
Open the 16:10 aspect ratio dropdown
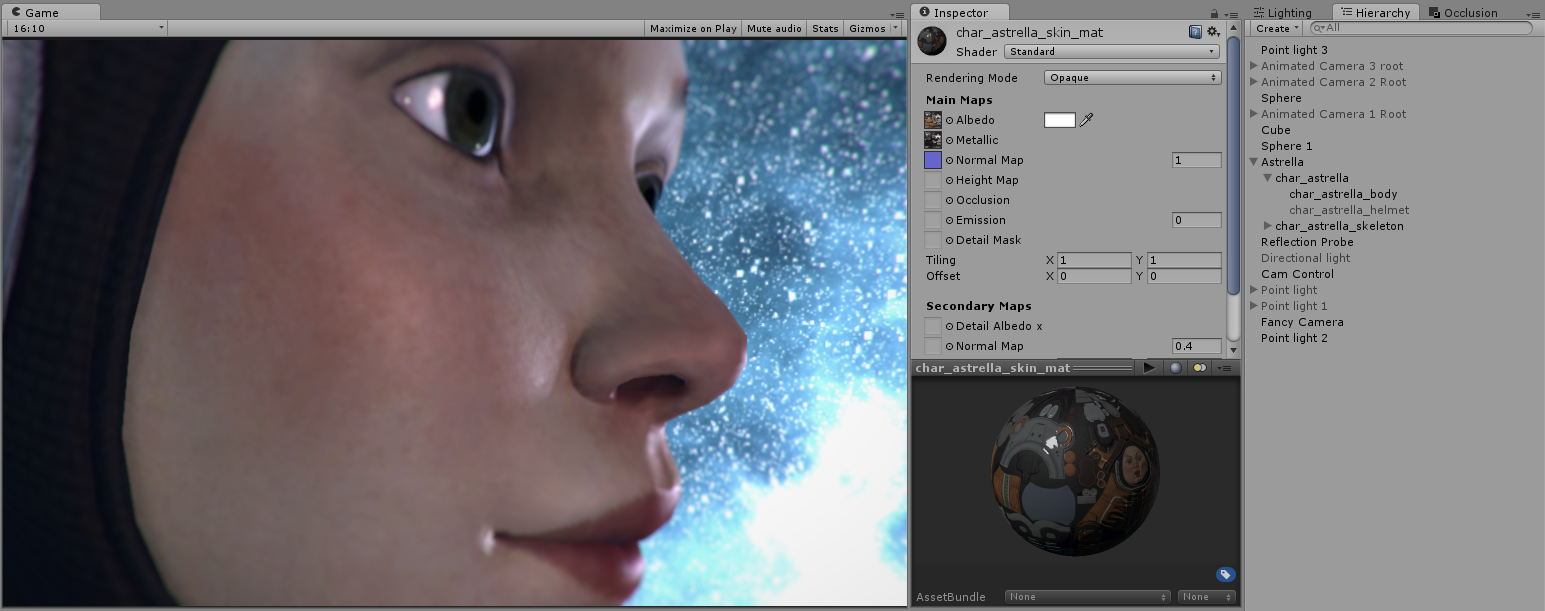click(86, 28)
